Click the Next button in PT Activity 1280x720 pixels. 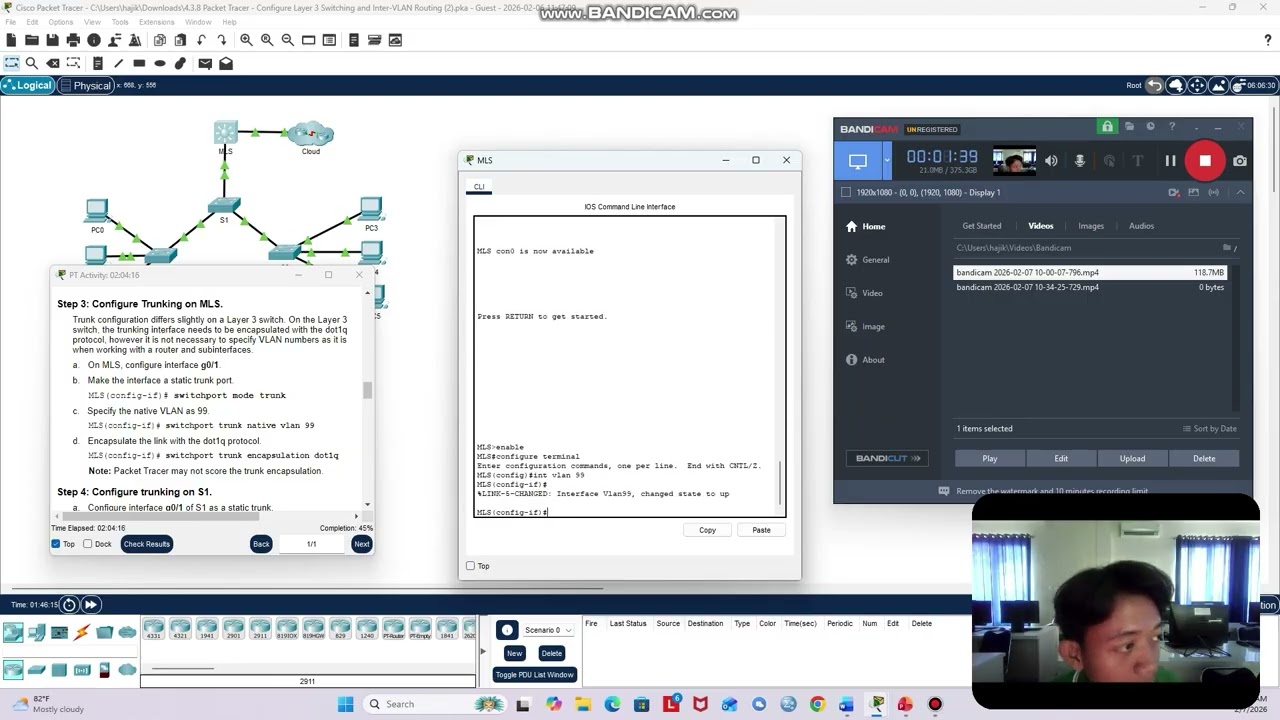[x=361, y=544]
